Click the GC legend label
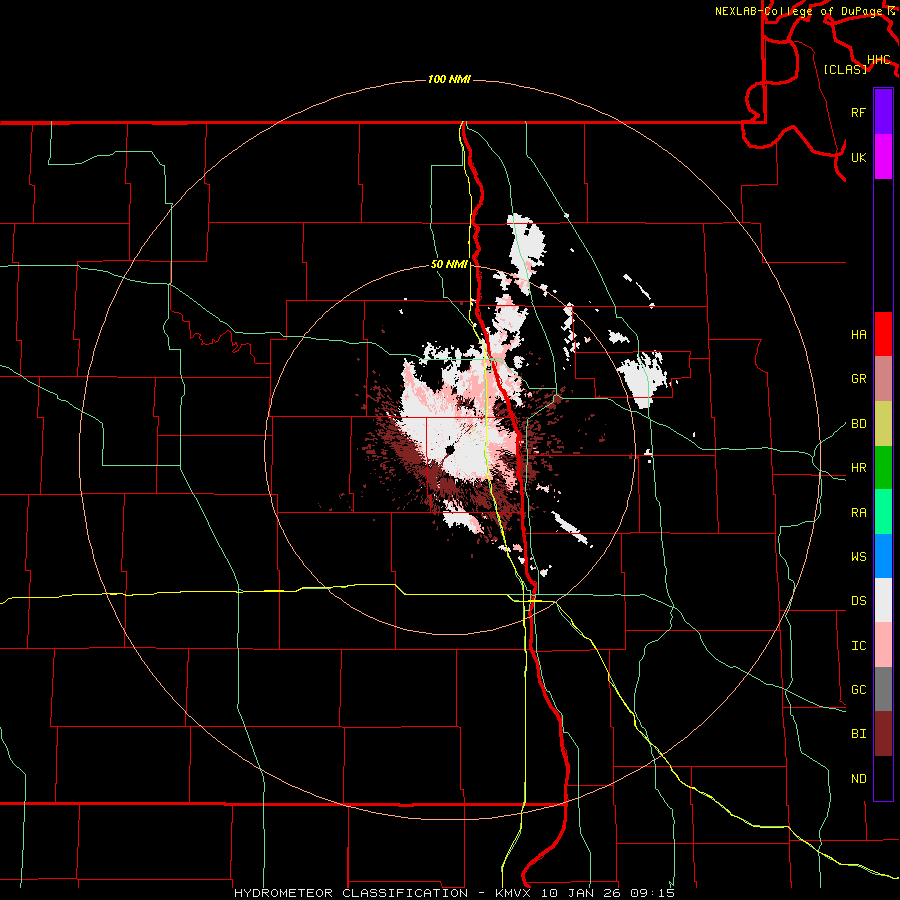Viewport: 900px width, 900px height. coord(858,690)
